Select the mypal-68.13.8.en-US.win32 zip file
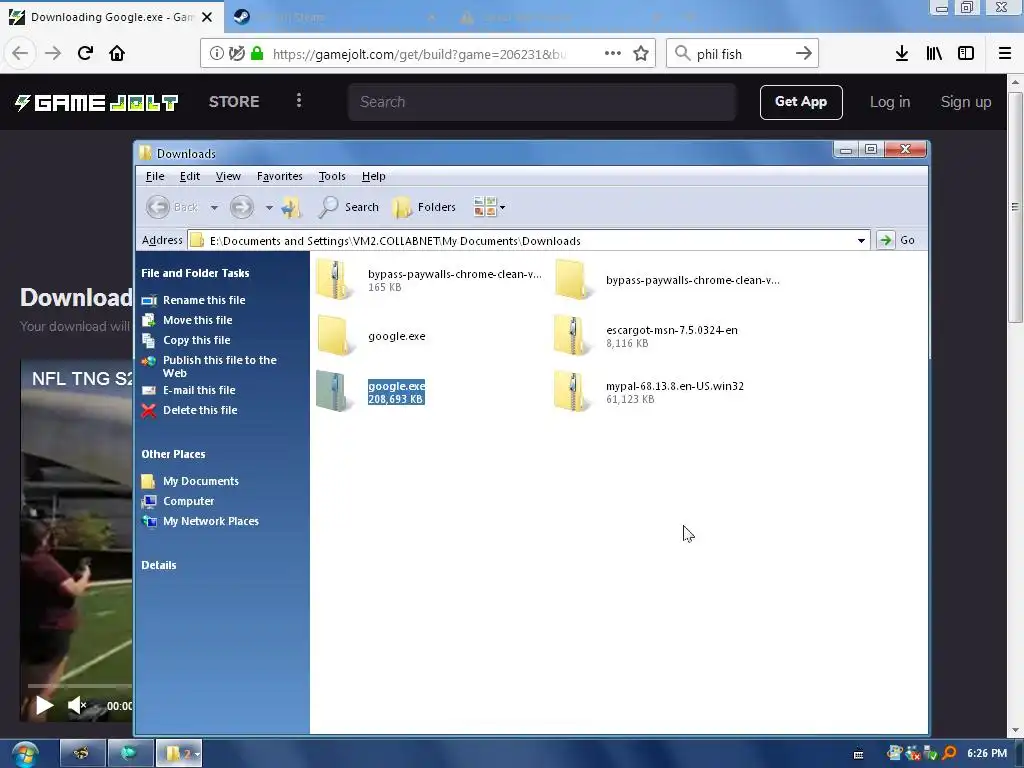This screenshot has height=768, width=1024. (648, 392)
